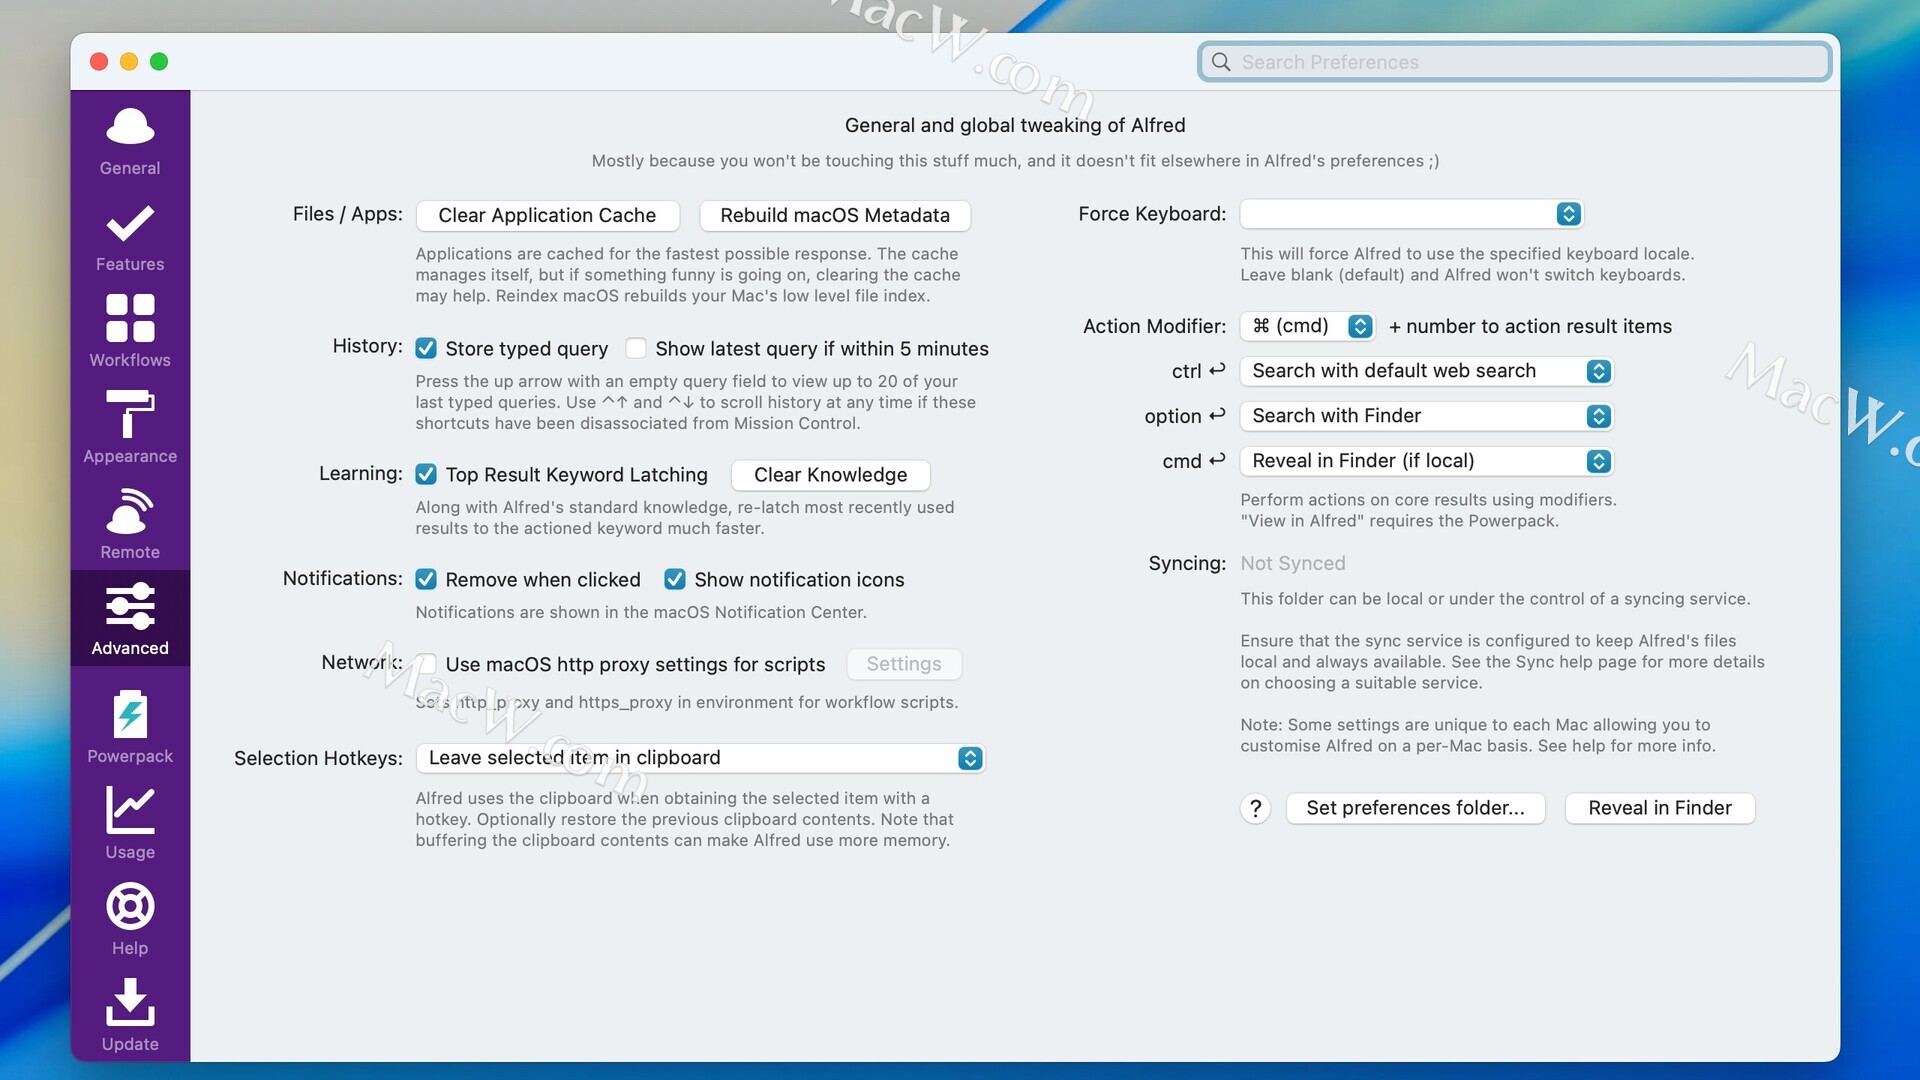Screen dimensions: 1920x1080
Task: Open the General hat icon
Action: click(130, 128)
